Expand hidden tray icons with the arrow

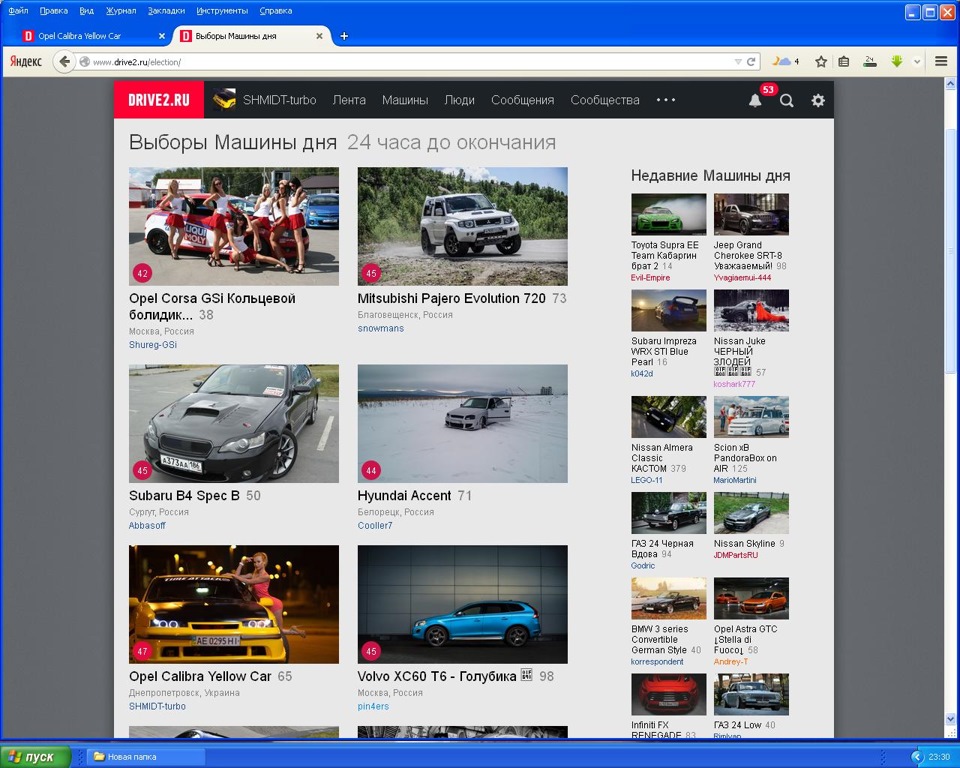tap(916, 757)
